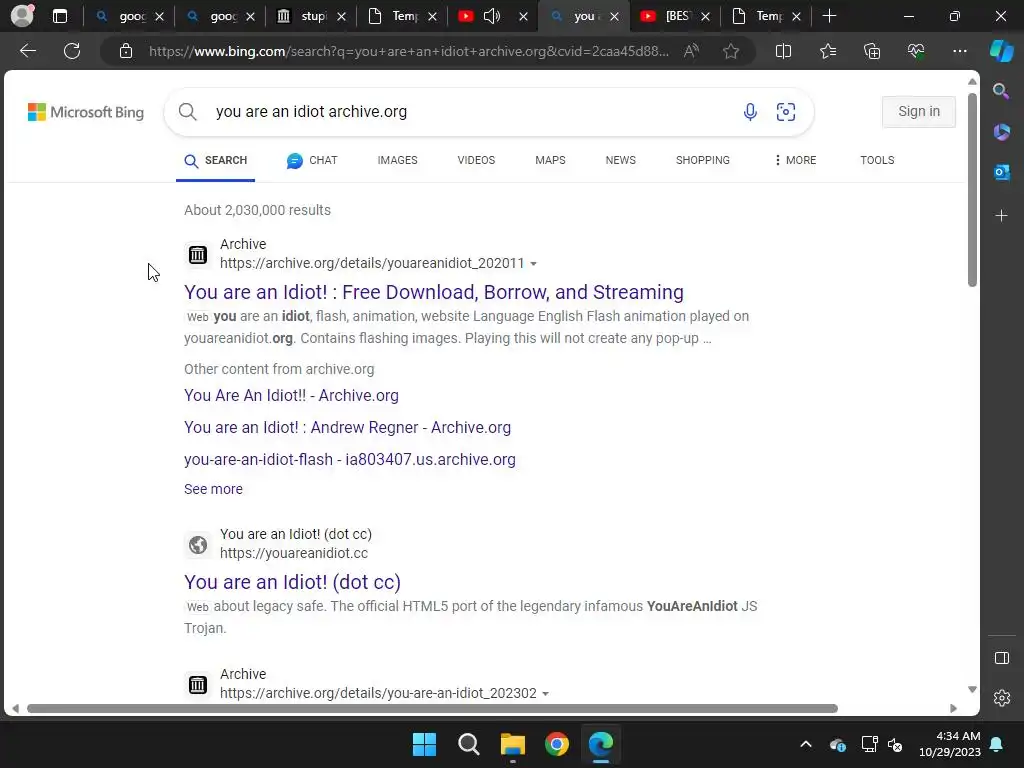Click the vertical page scrollbar thumb
This screenshot has width=1024, height=768.
tap(972, 189)
